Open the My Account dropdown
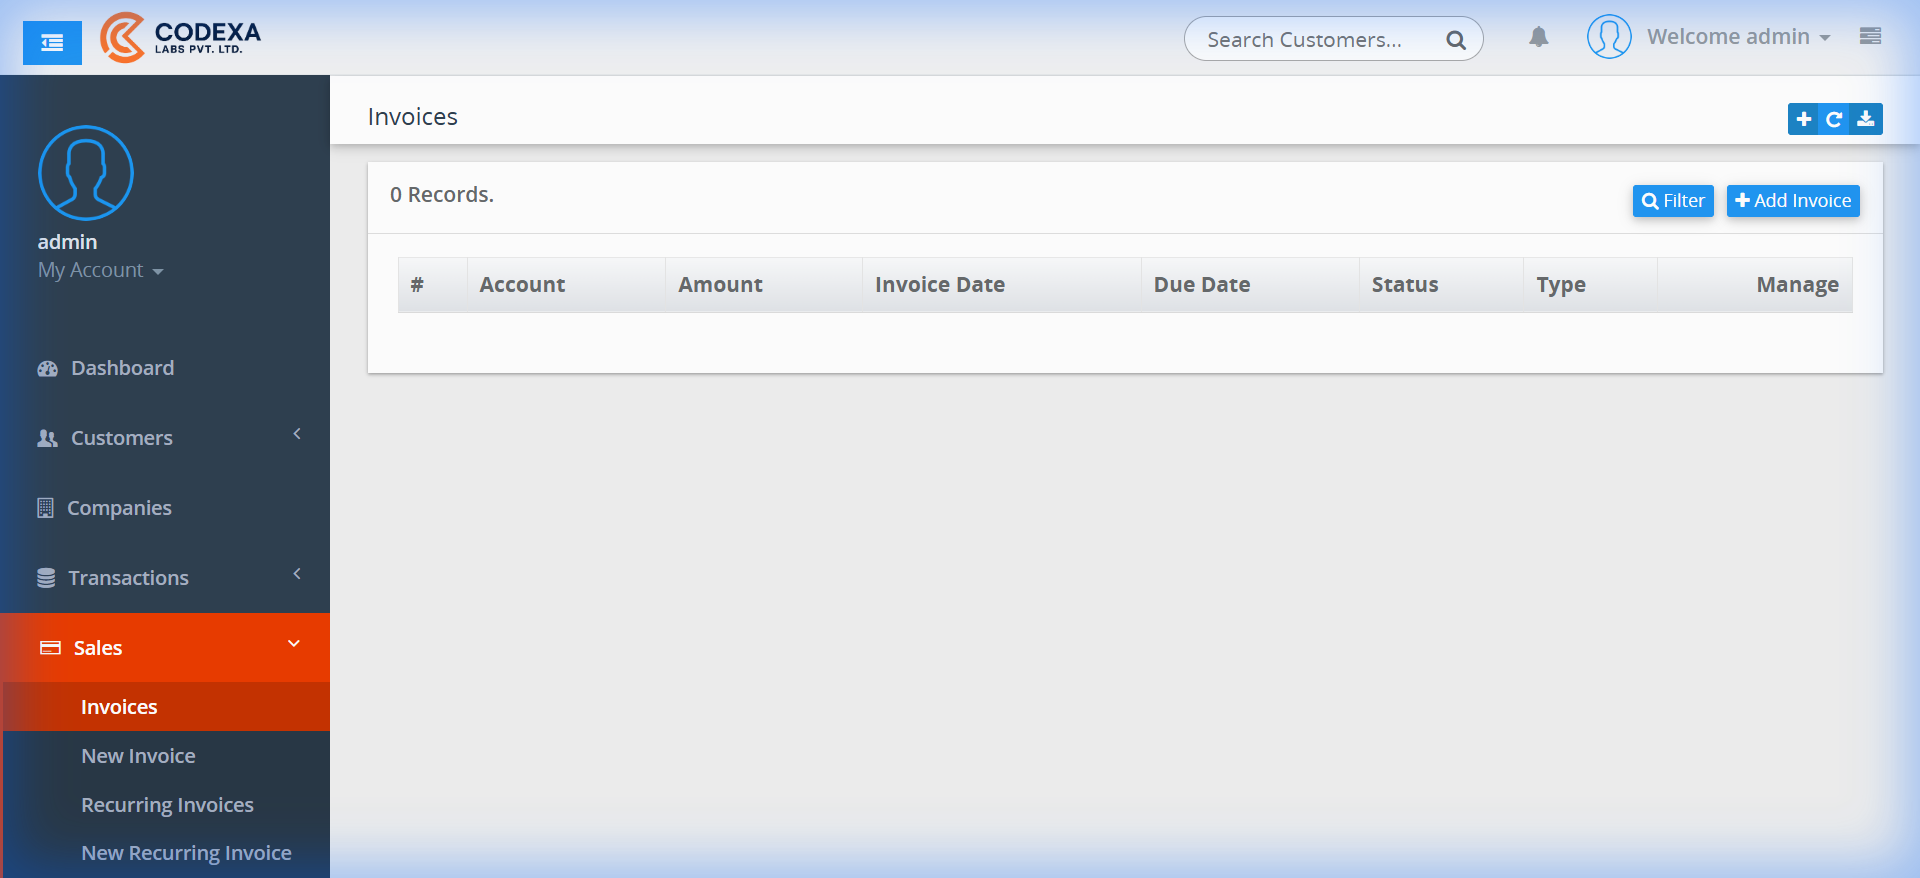 coord(100,271)
